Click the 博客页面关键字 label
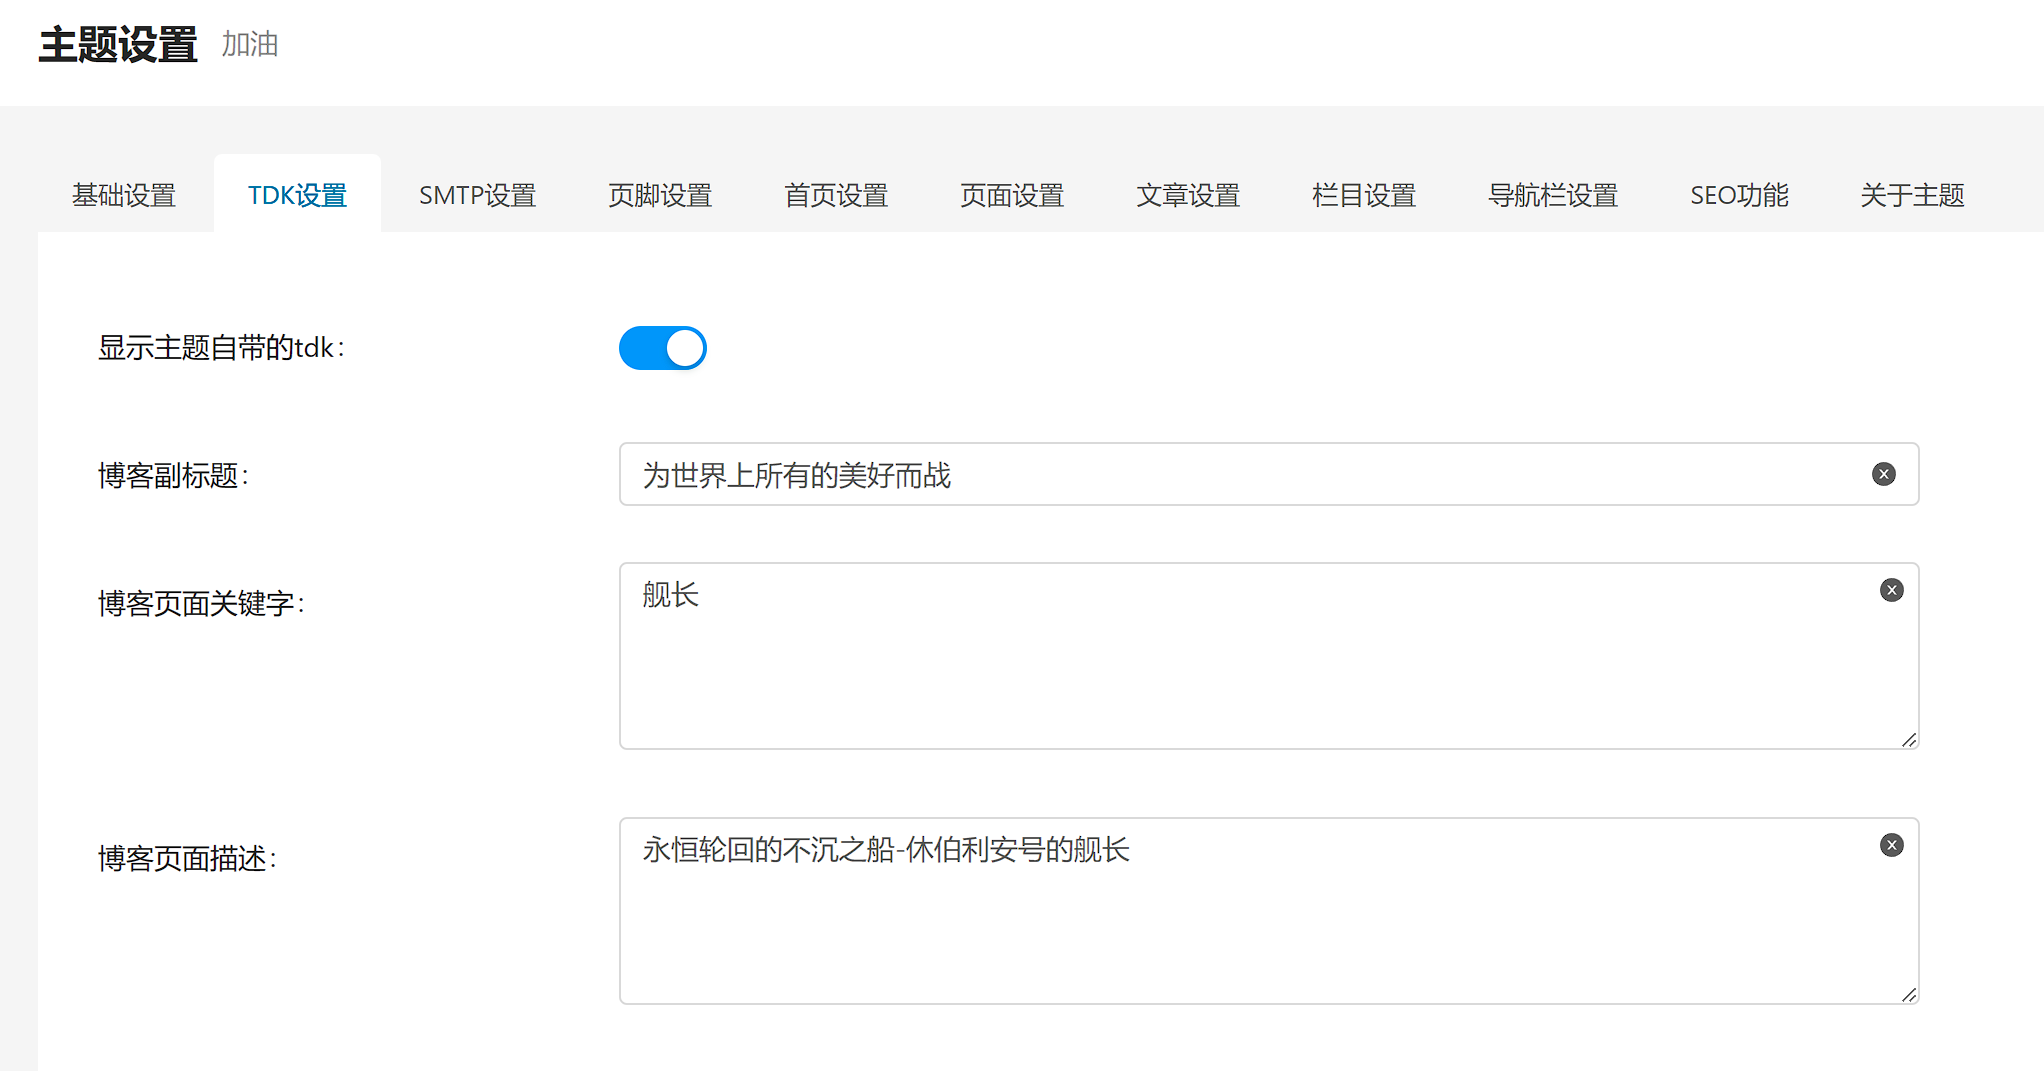This screenshot has width=2044, height=1071. click(x=201, y=603)
